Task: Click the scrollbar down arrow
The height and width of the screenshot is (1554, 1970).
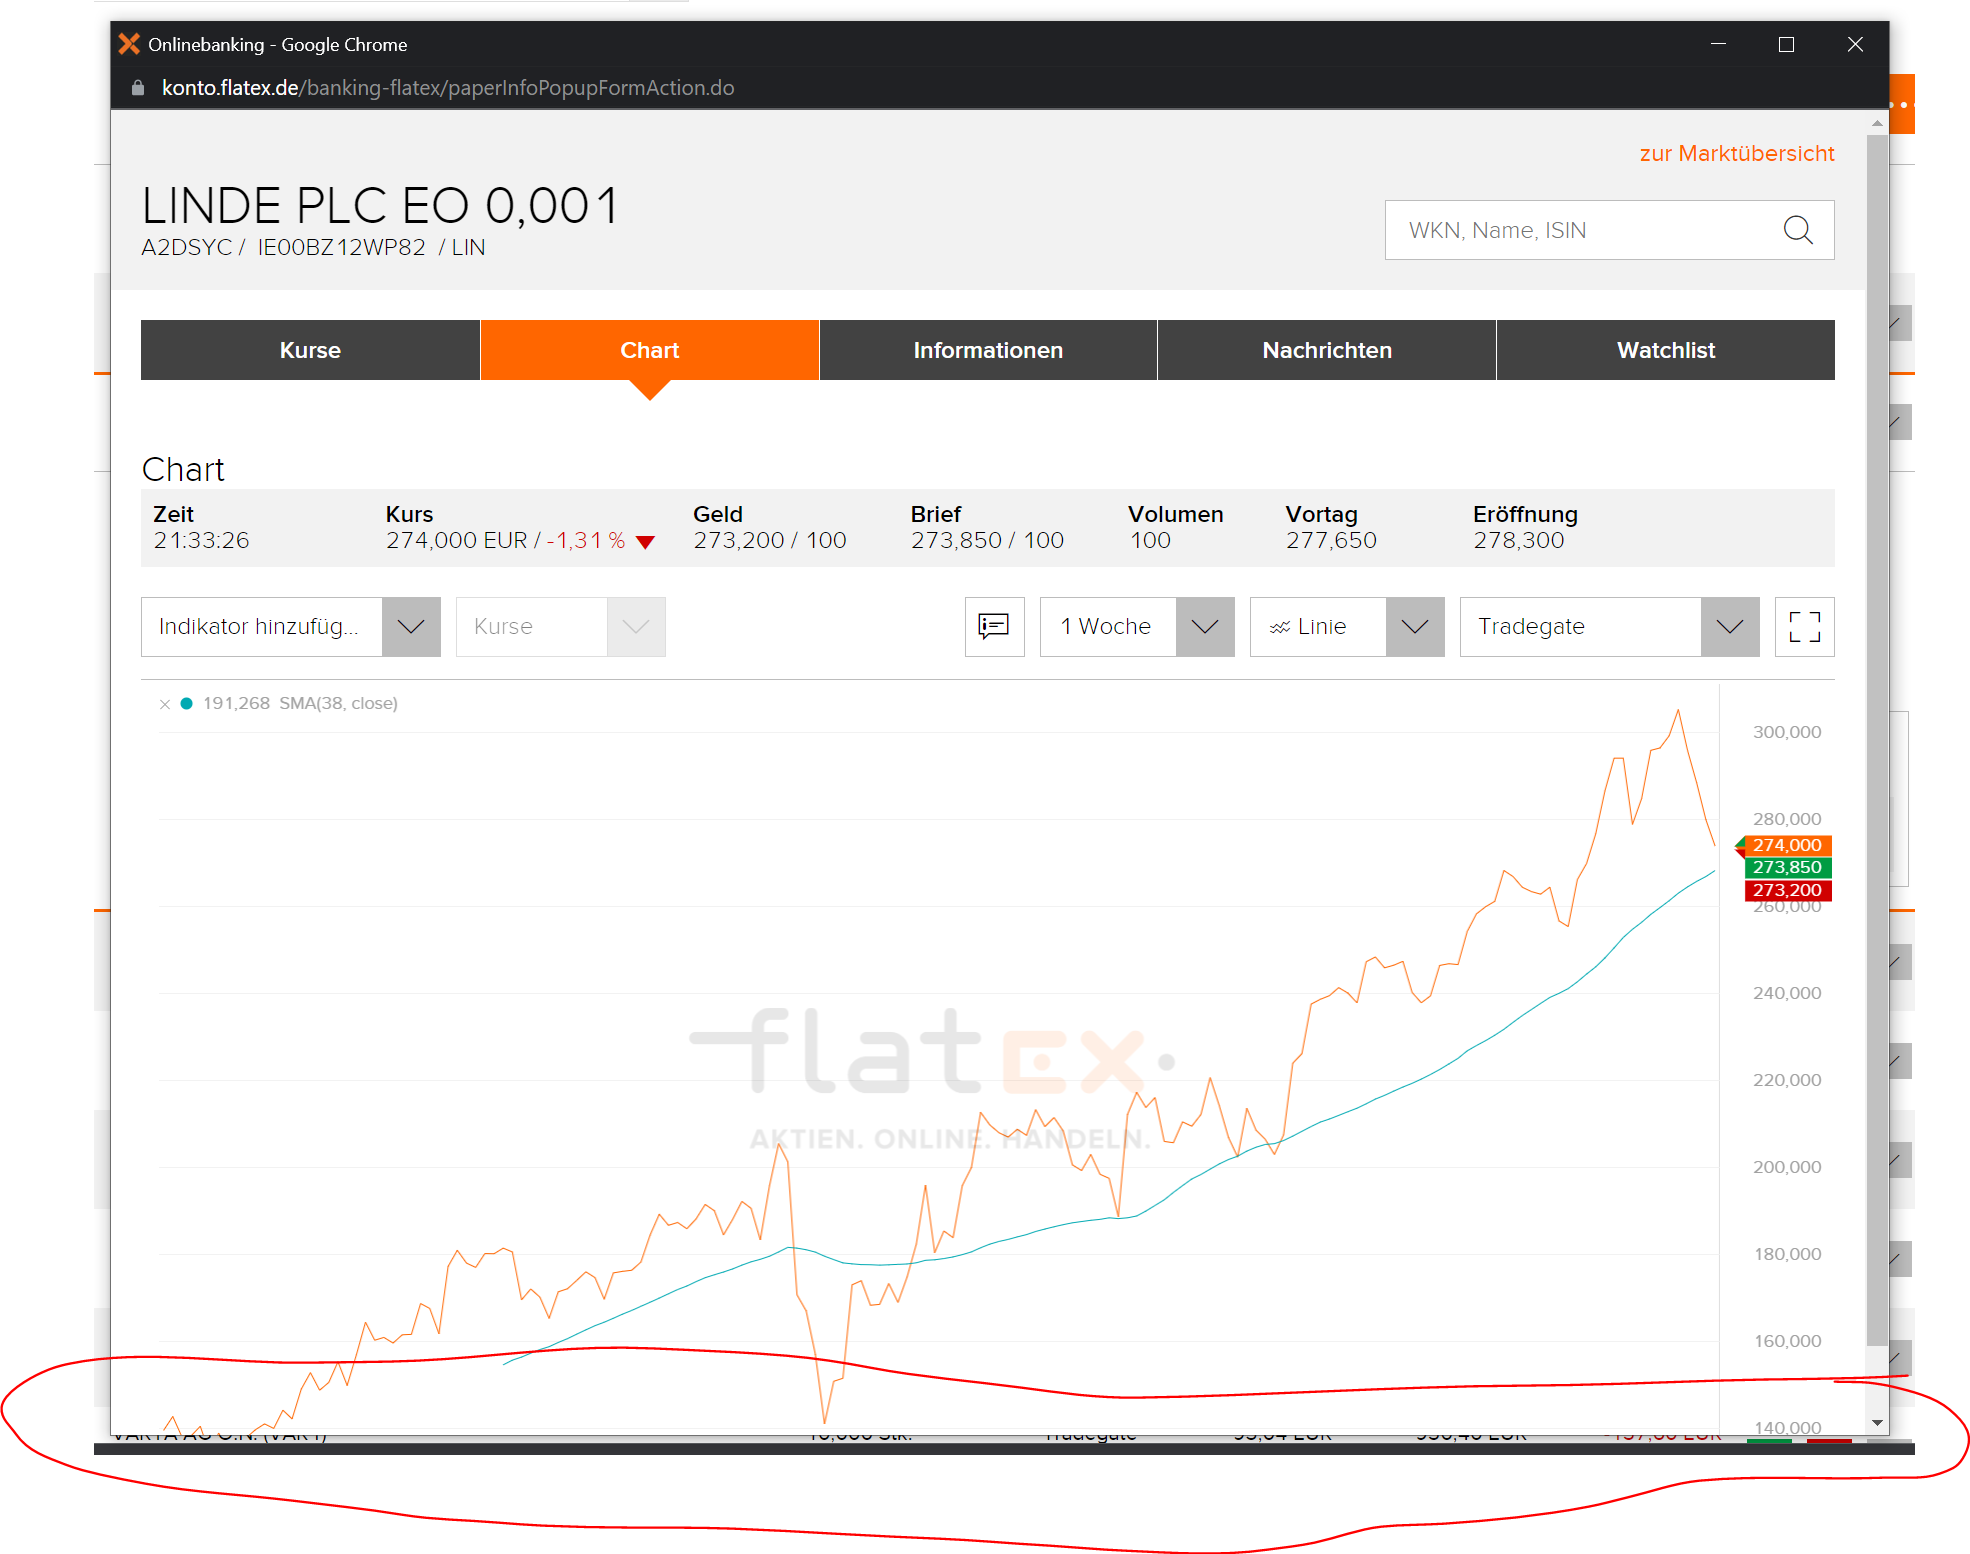Action: pyautogui.click(x=1877, y=1423)
